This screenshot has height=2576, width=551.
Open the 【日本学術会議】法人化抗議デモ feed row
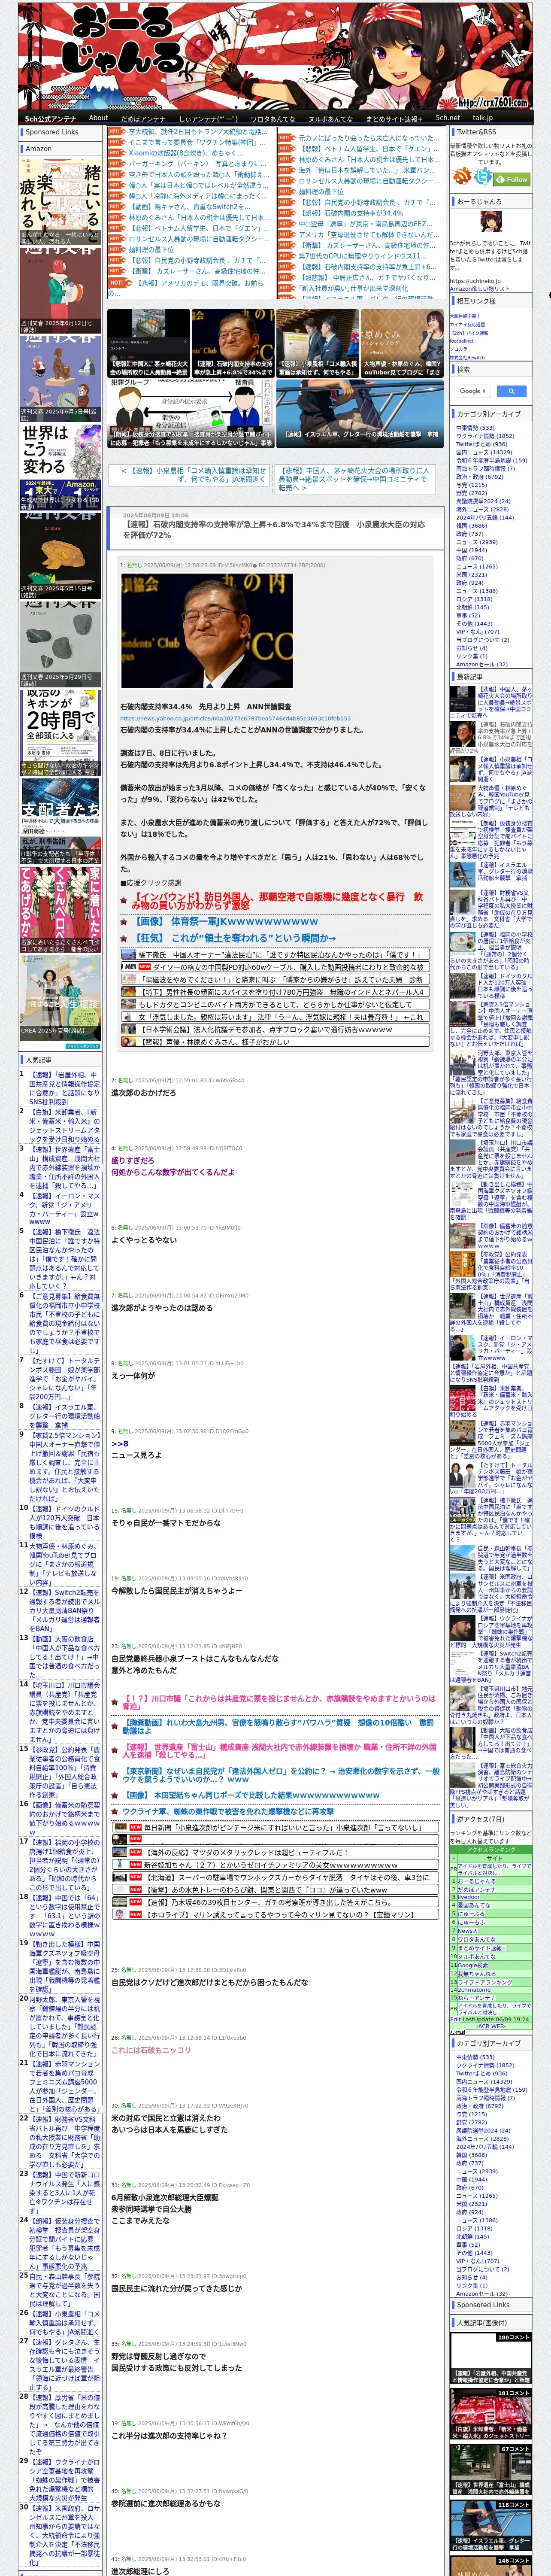coord(275,1029)
